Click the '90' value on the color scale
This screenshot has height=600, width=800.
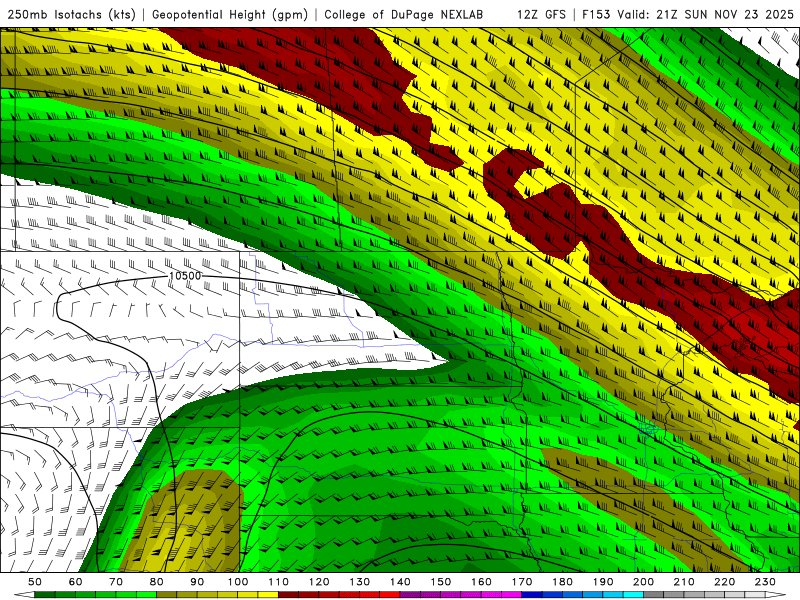197,582
